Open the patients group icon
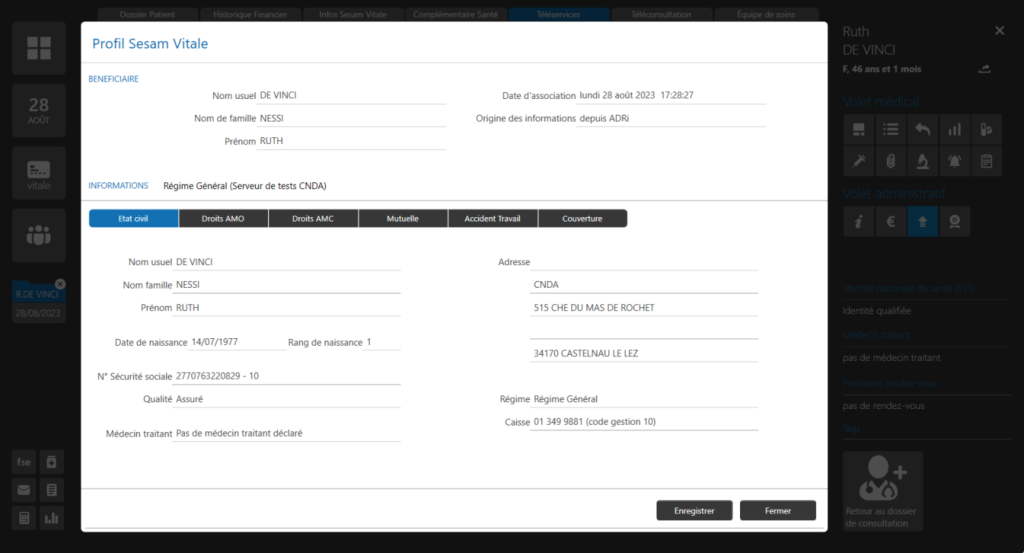The image size is (1024, 553). tap(39, 235)
